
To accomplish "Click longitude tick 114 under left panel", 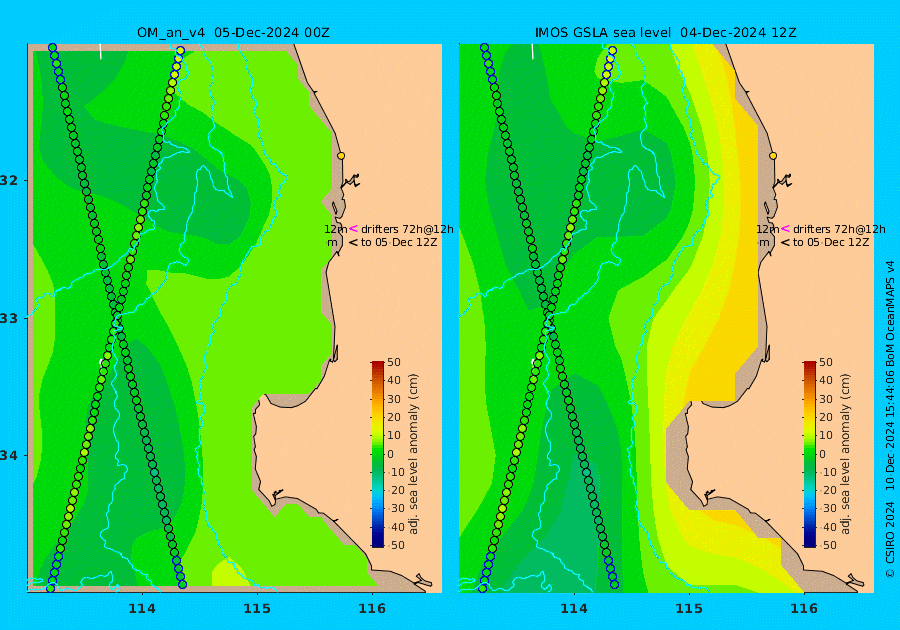I will click(142, 609).
